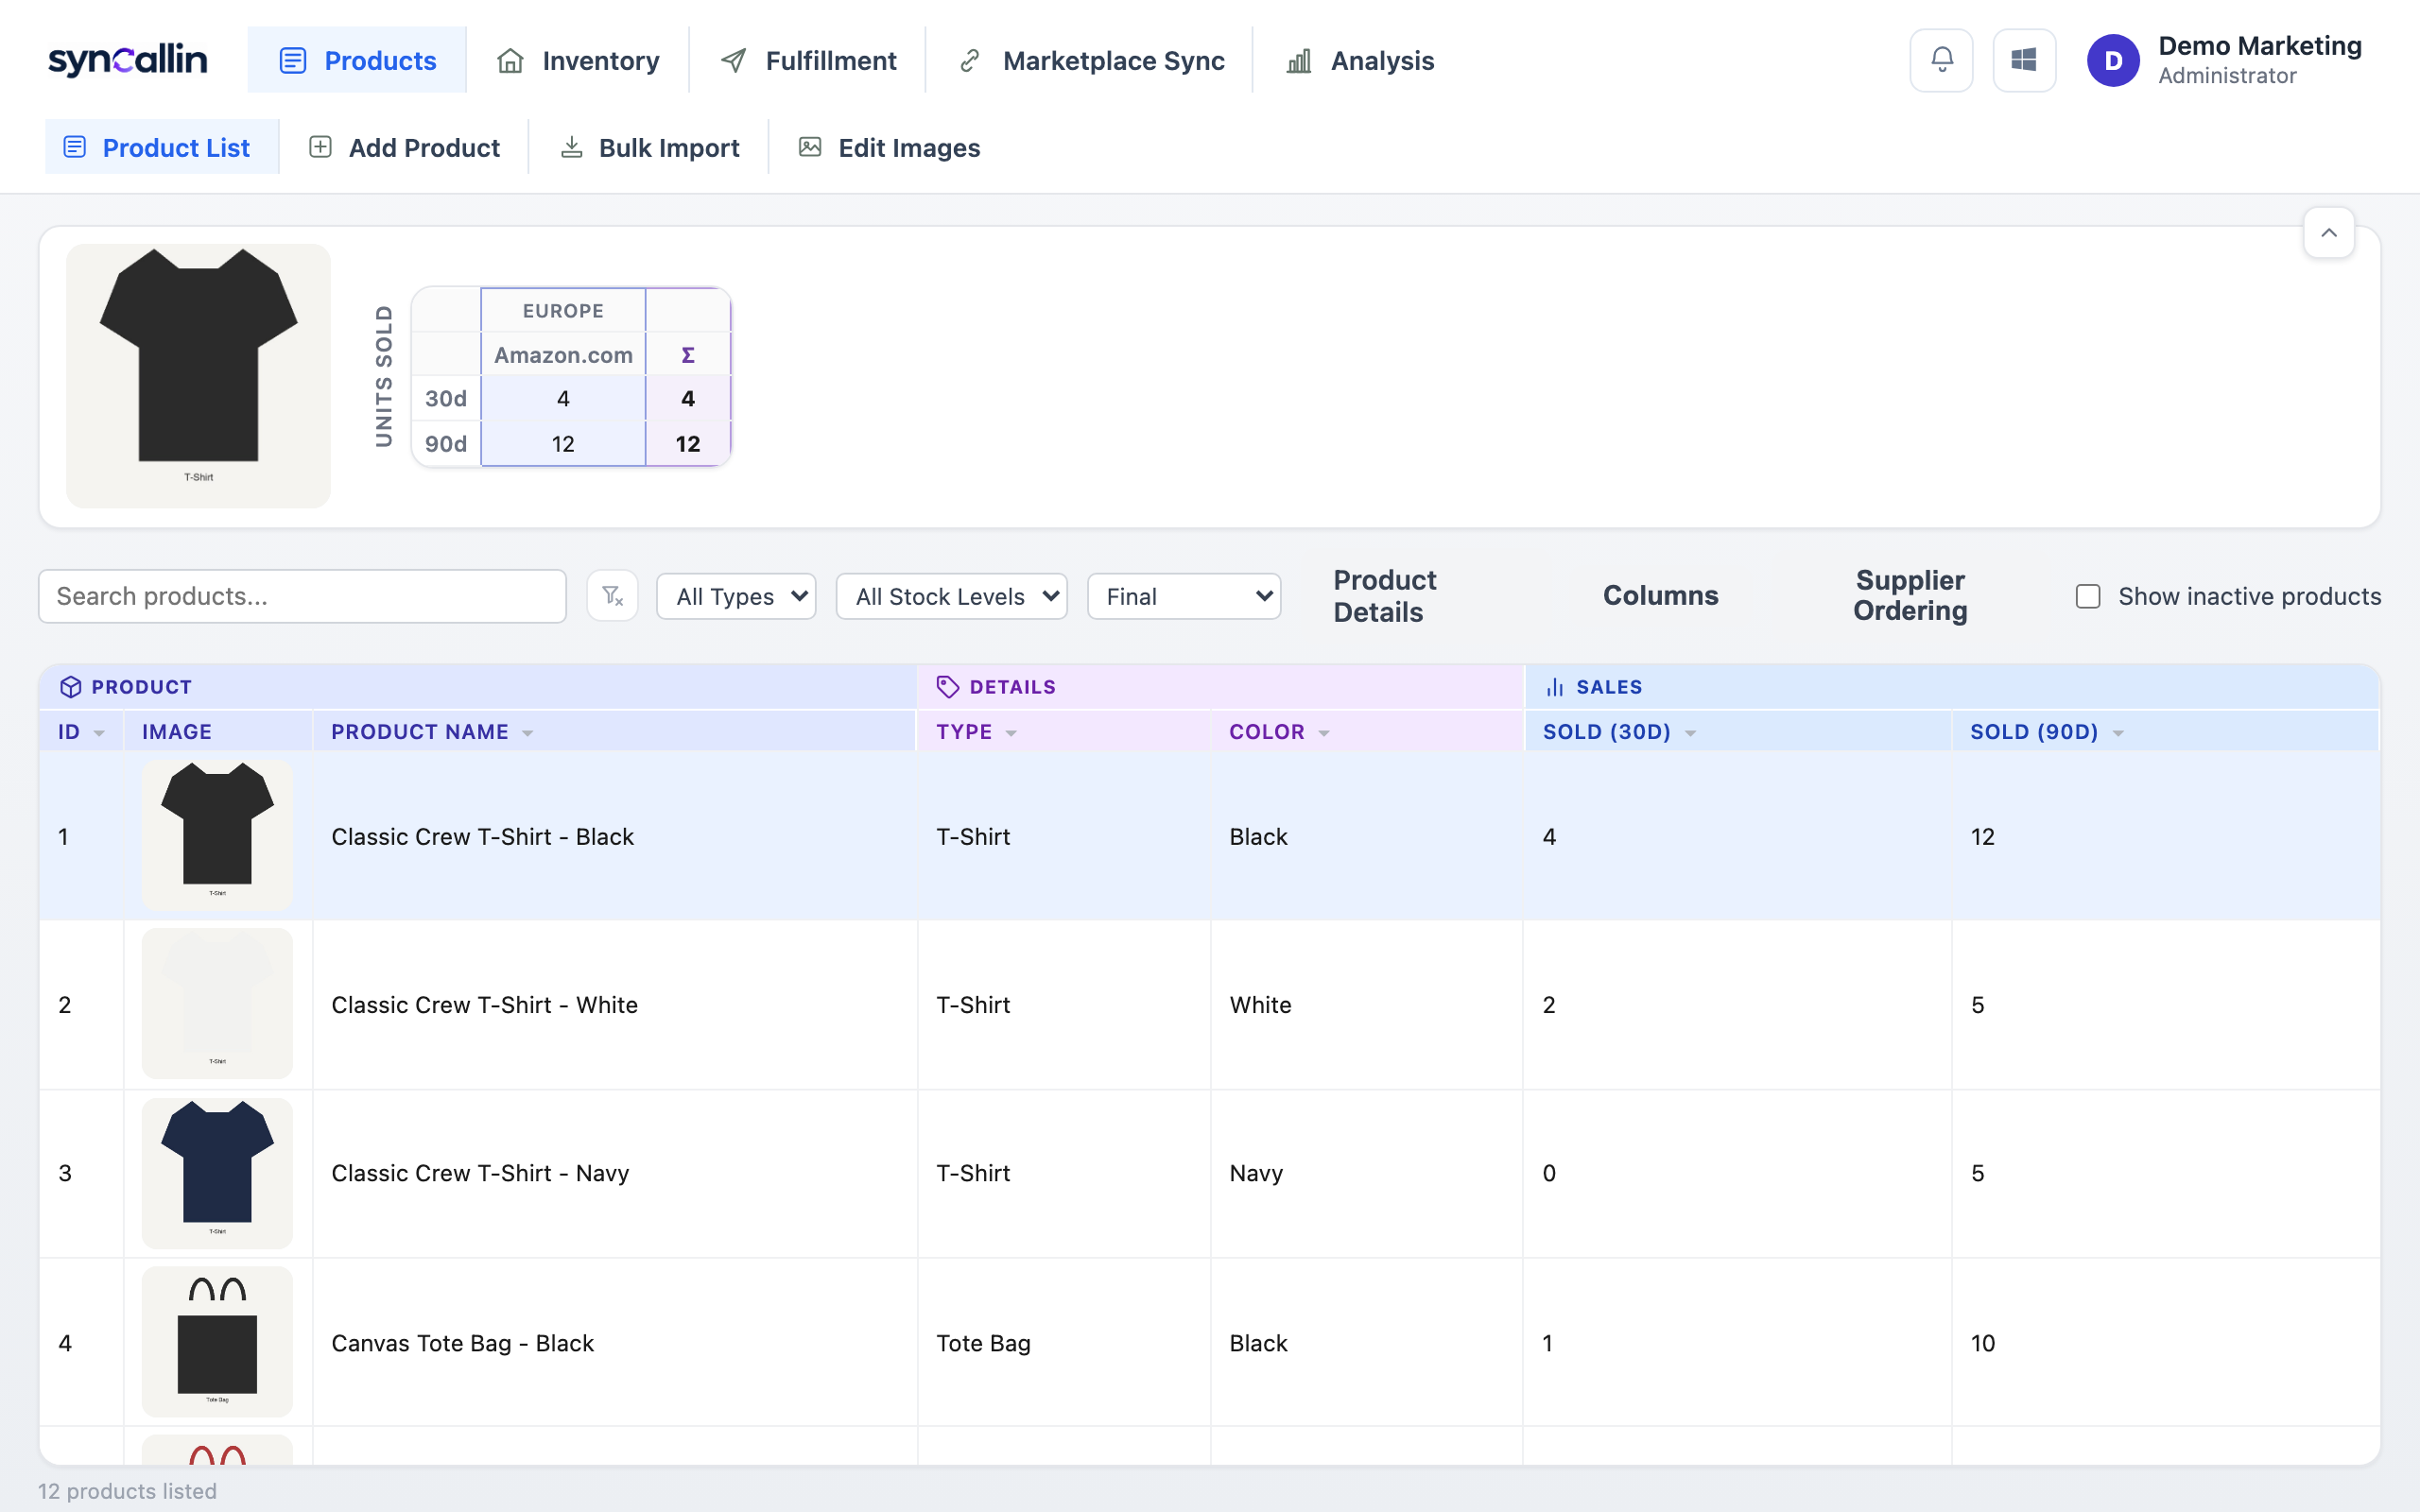The height and width of the screenshot is (1512, 2420).
Task: Select the Classic Crew T-Shirt - White row name
Action: pos(484,1005)
